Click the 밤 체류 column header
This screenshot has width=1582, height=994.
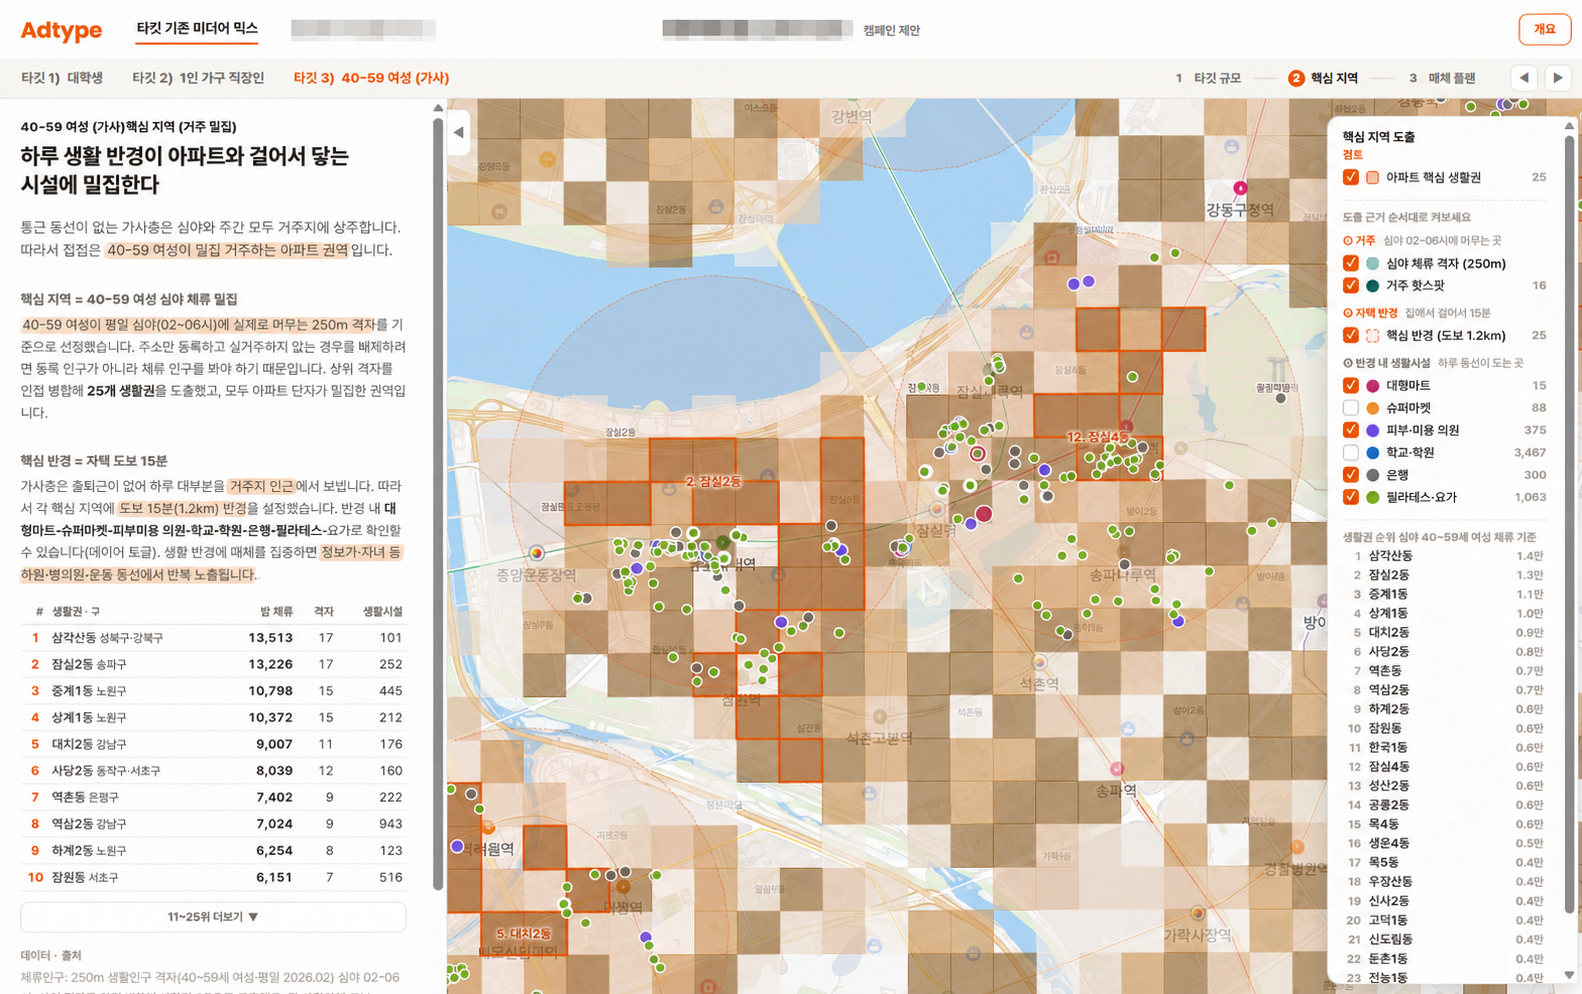[276, 611]
